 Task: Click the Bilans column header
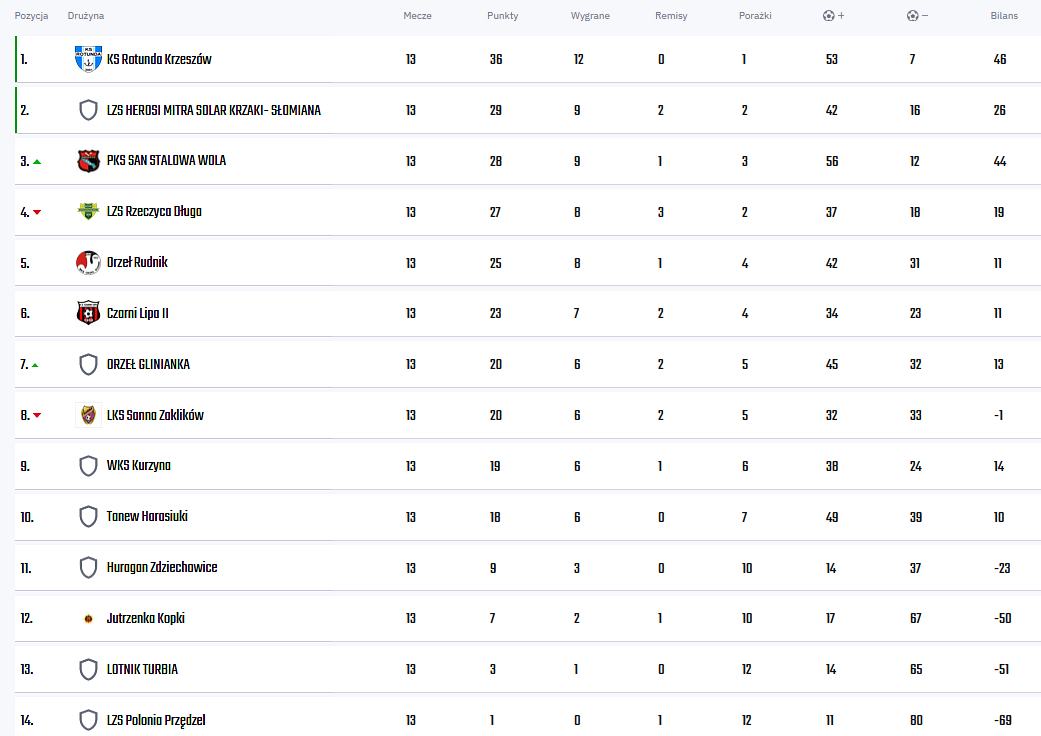[x=1004, y=16]
